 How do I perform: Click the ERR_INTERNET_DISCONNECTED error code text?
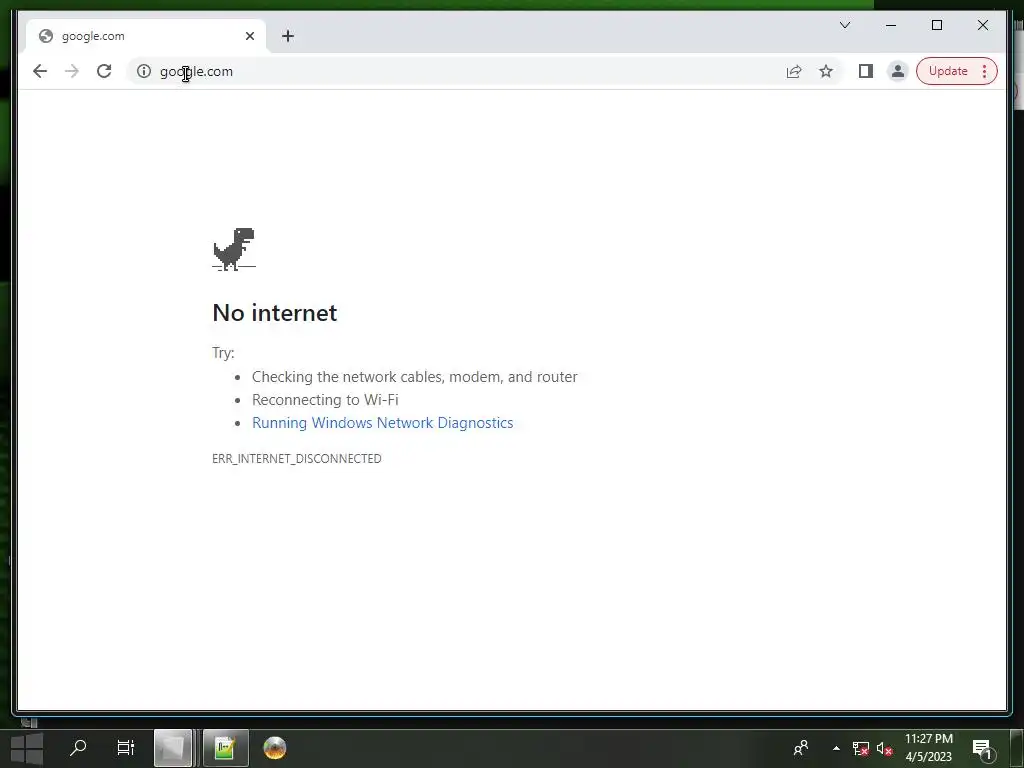click(296, 458)
